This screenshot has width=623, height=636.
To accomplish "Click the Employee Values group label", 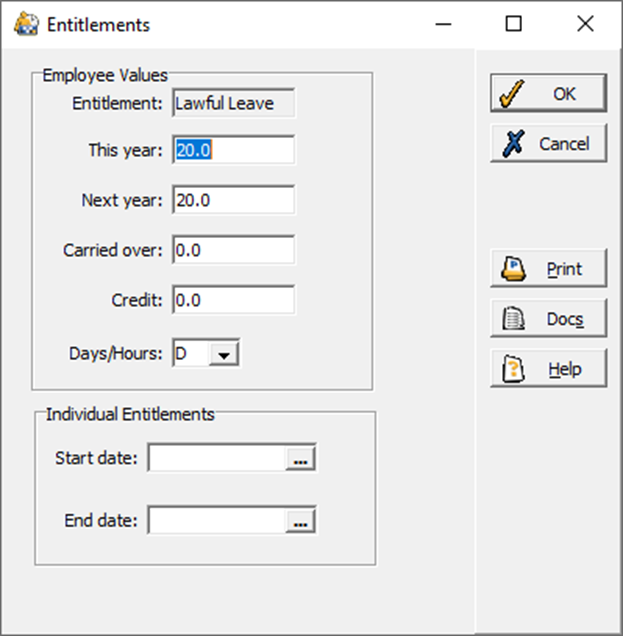I will [x=105, y=75].
